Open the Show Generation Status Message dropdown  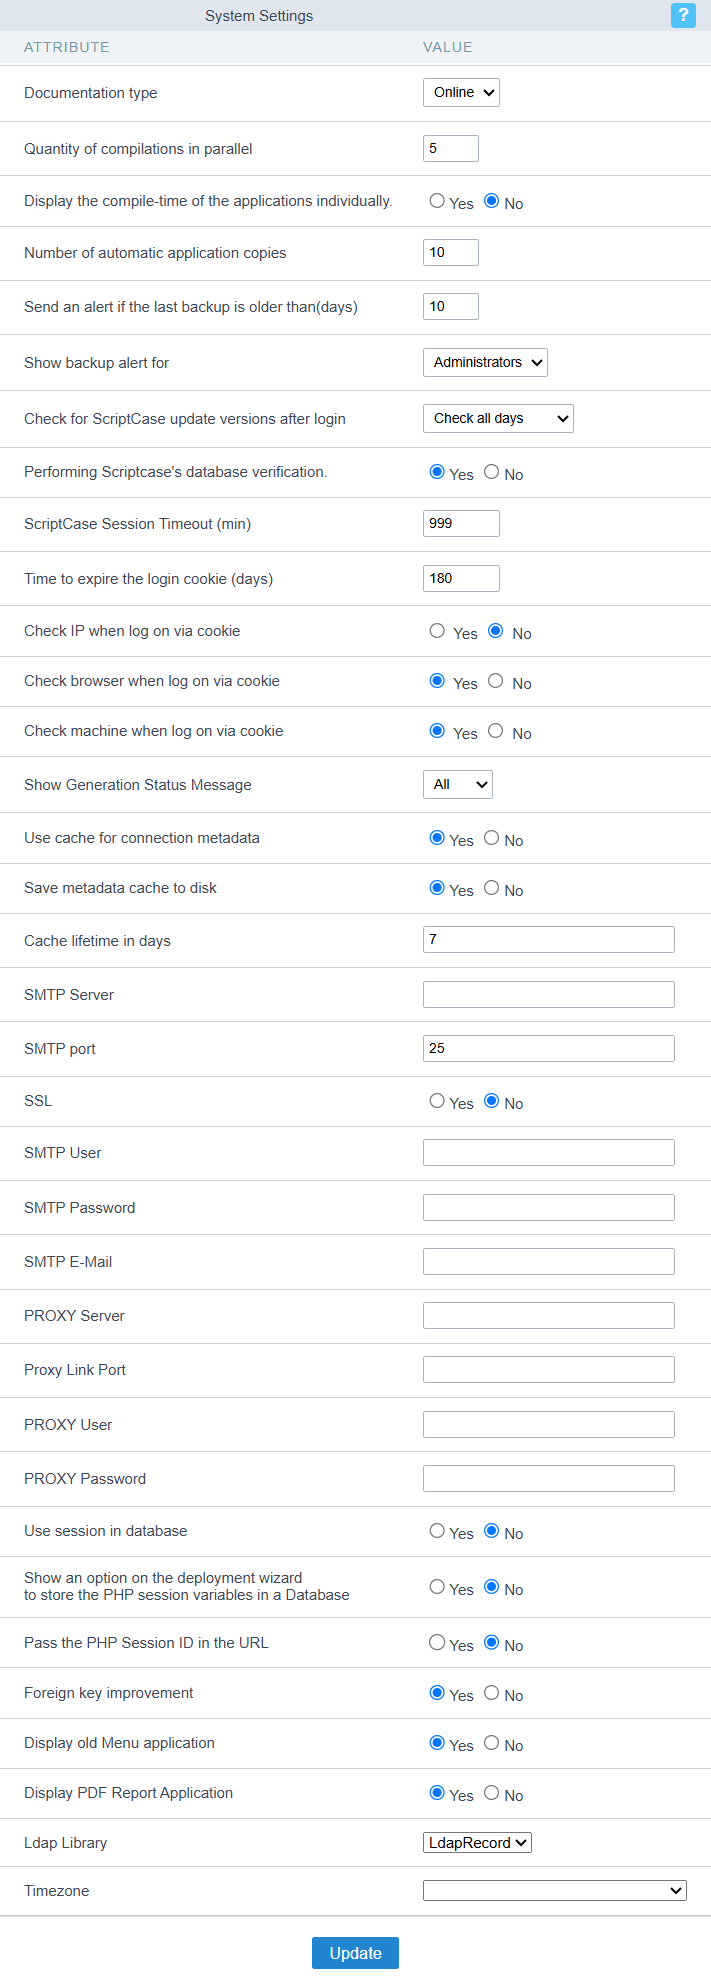(x=458, y=784)
